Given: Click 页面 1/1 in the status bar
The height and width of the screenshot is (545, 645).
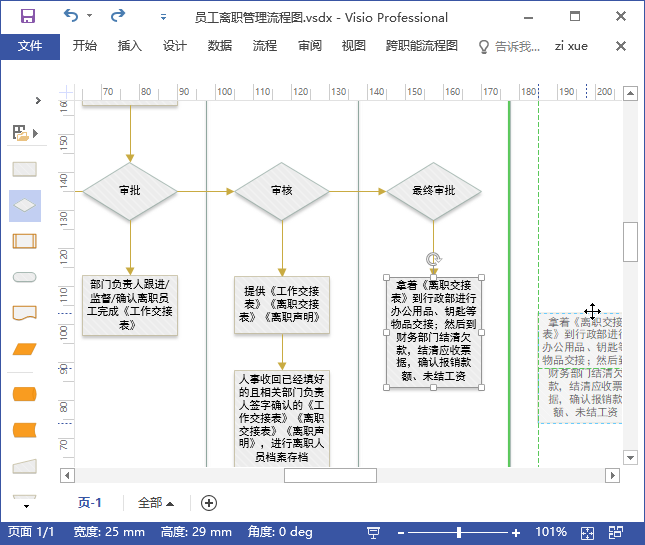Looking at the screenshot, I should (x=31, y=532).
